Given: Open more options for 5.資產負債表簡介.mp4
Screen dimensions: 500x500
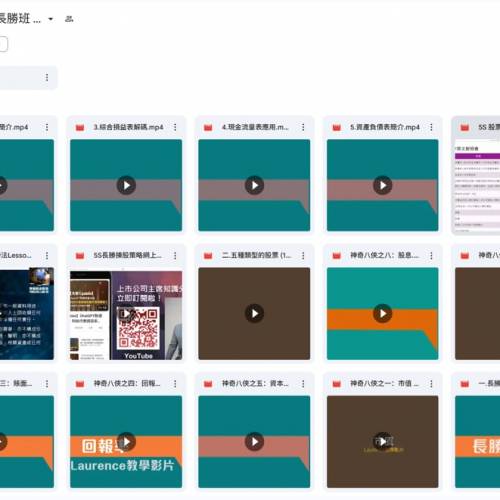Looking at the screenshot, I should pyautogui.click(x=431, y=127).
